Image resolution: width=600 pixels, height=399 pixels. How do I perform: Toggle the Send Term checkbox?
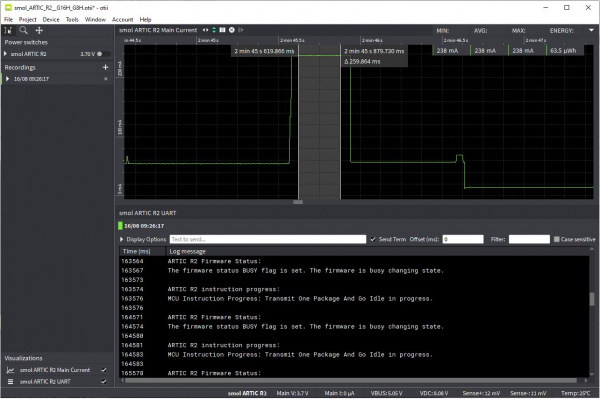[x=373, y=239]
